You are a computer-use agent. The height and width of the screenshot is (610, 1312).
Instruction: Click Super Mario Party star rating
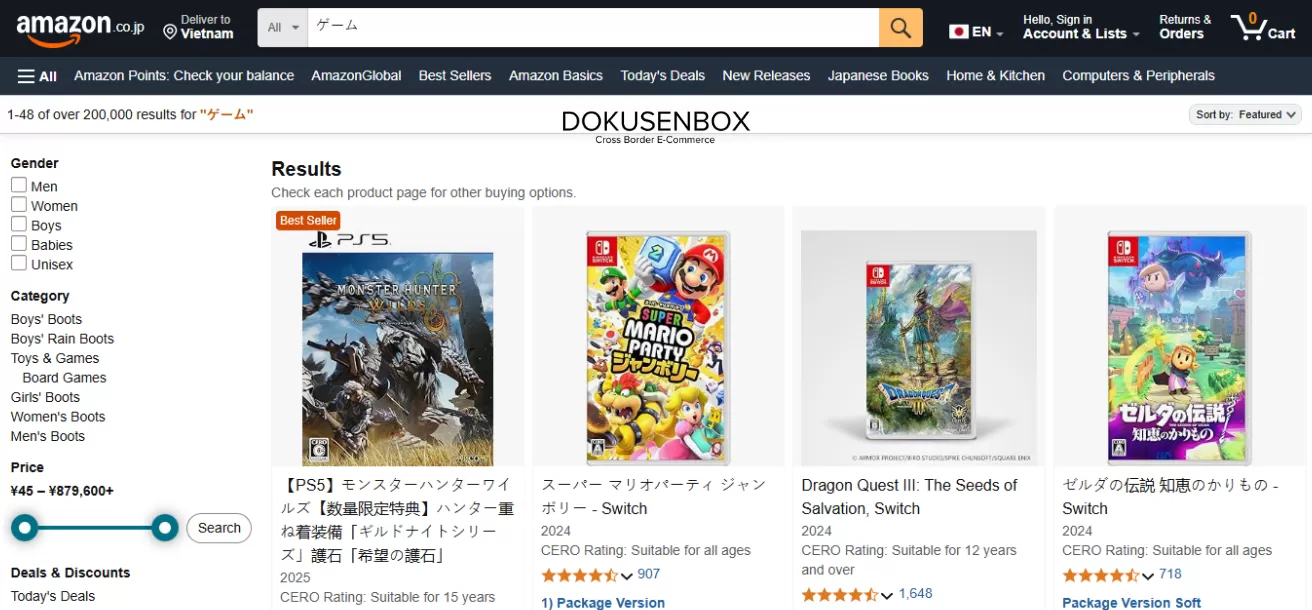tap(580, 575)
